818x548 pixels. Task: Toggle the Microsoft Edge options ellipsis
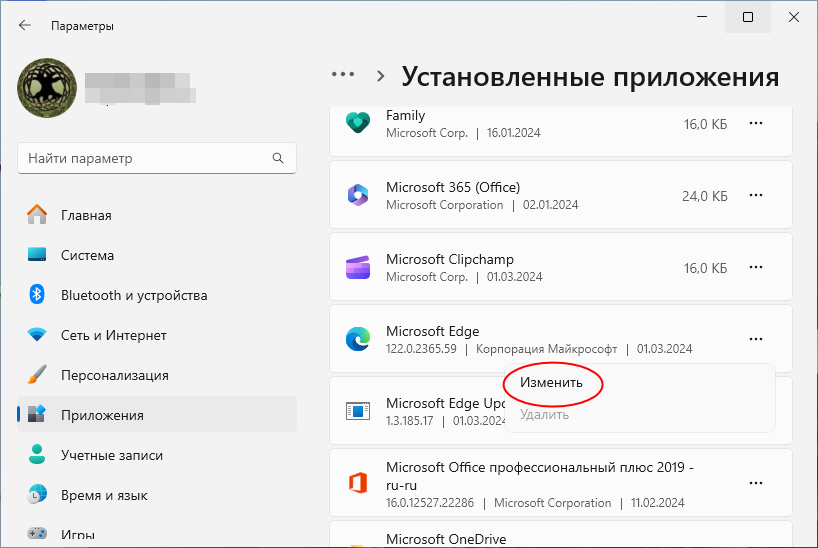tap(756, 339)
